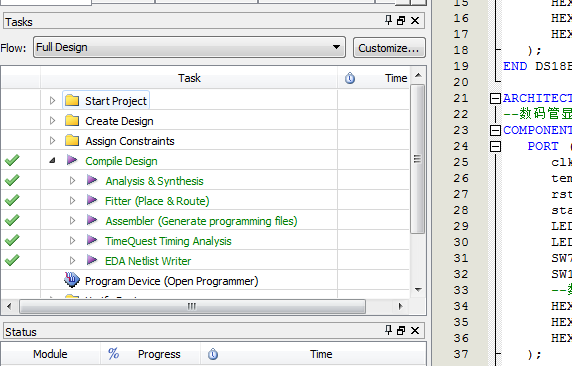Viewport: 572px width, 366px height.
Task: Expand the Fitter (Place & Route) task
Action: (x=72, y=201)
